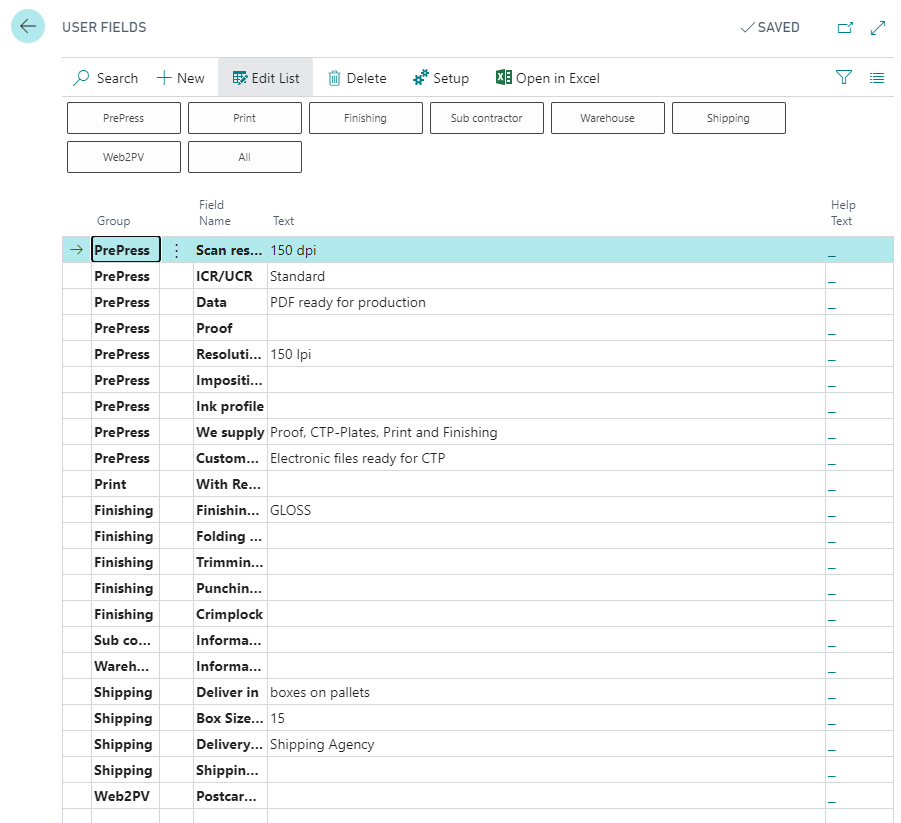Select the Punchin... field name cell
The height and width of the screenshot is (823, 901).
click(230, 588)
